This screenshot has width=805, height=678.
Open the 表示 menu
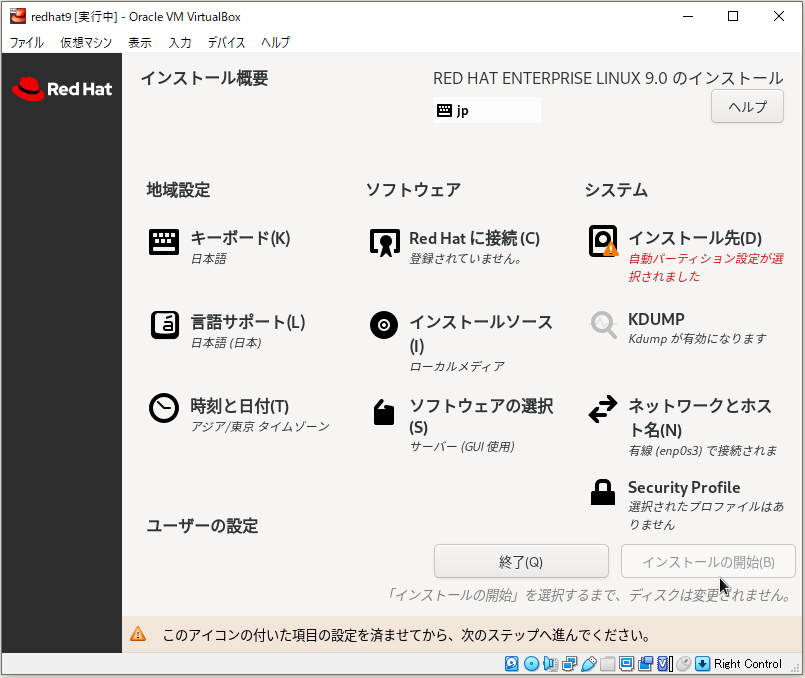(140, 42)
